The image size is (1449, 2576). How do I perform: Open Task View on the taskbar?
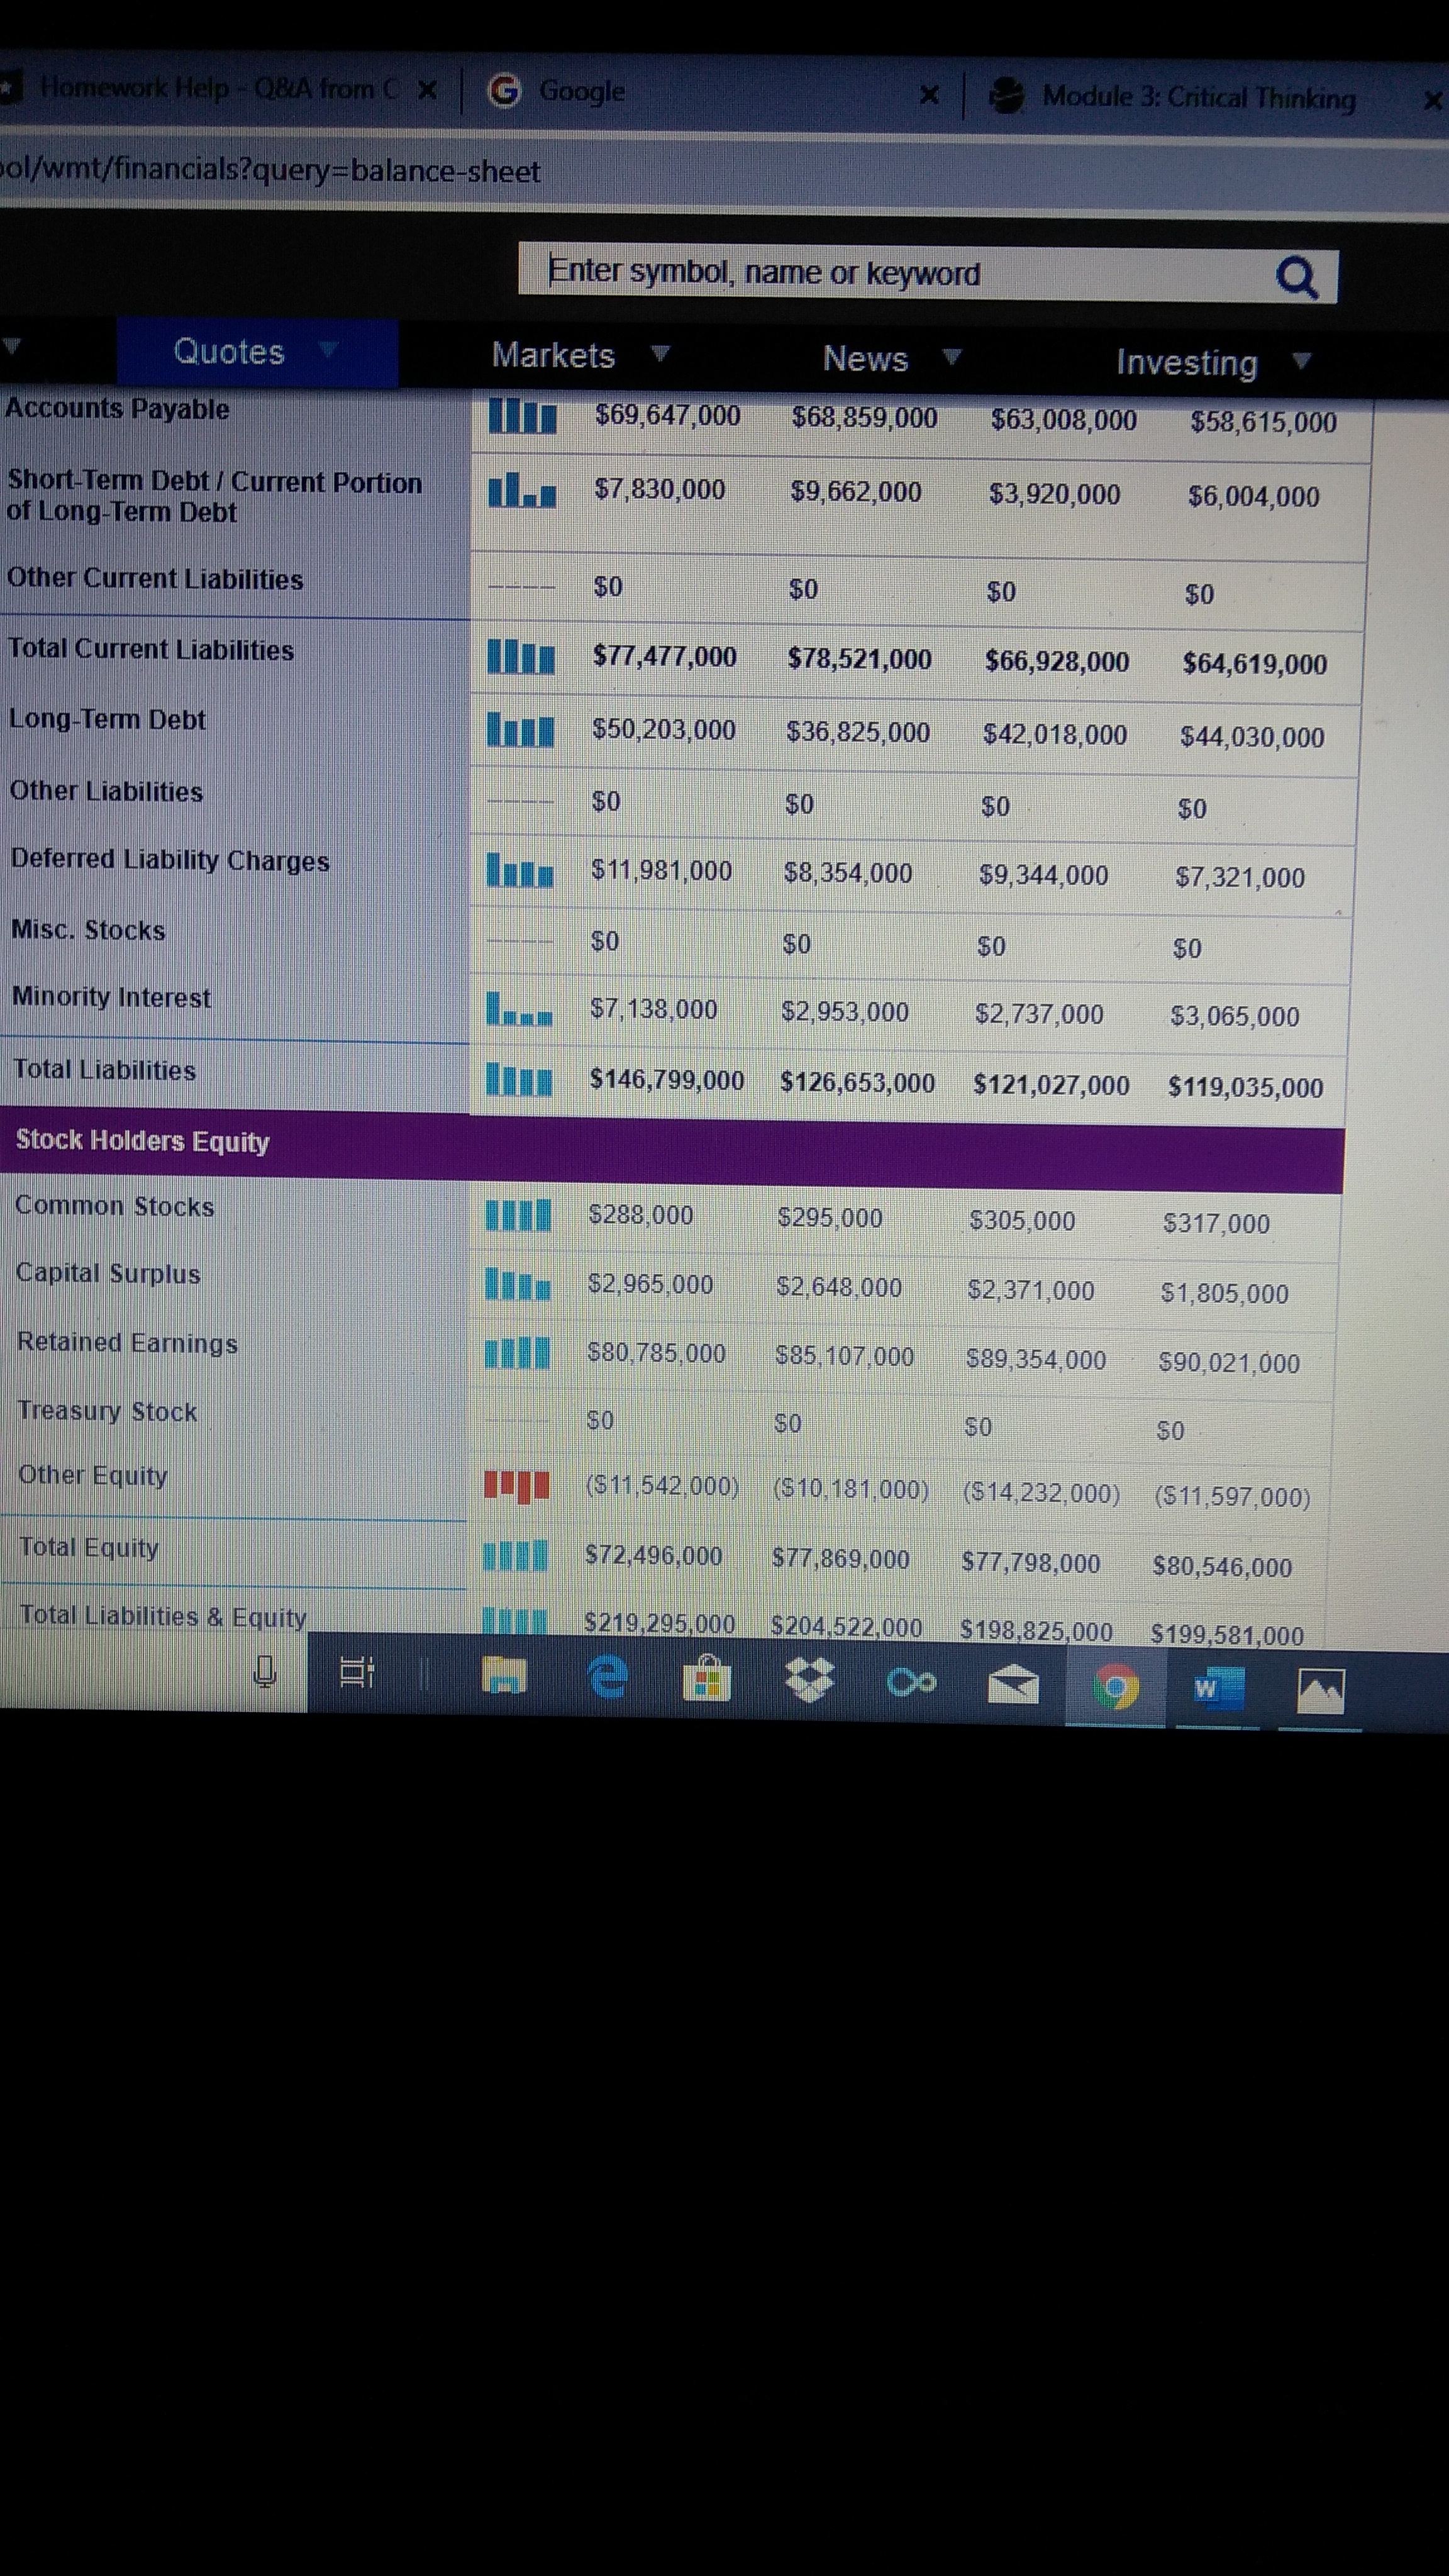(x=356, y=1672)
